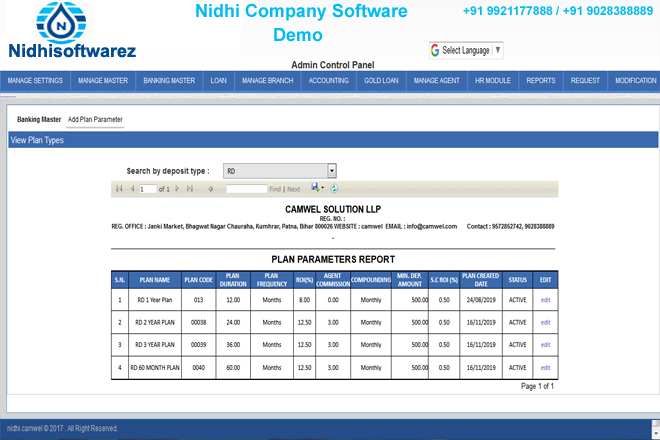Focus the report find text box
This screenshot has height=440, width=660.
[x=247, y=189]
